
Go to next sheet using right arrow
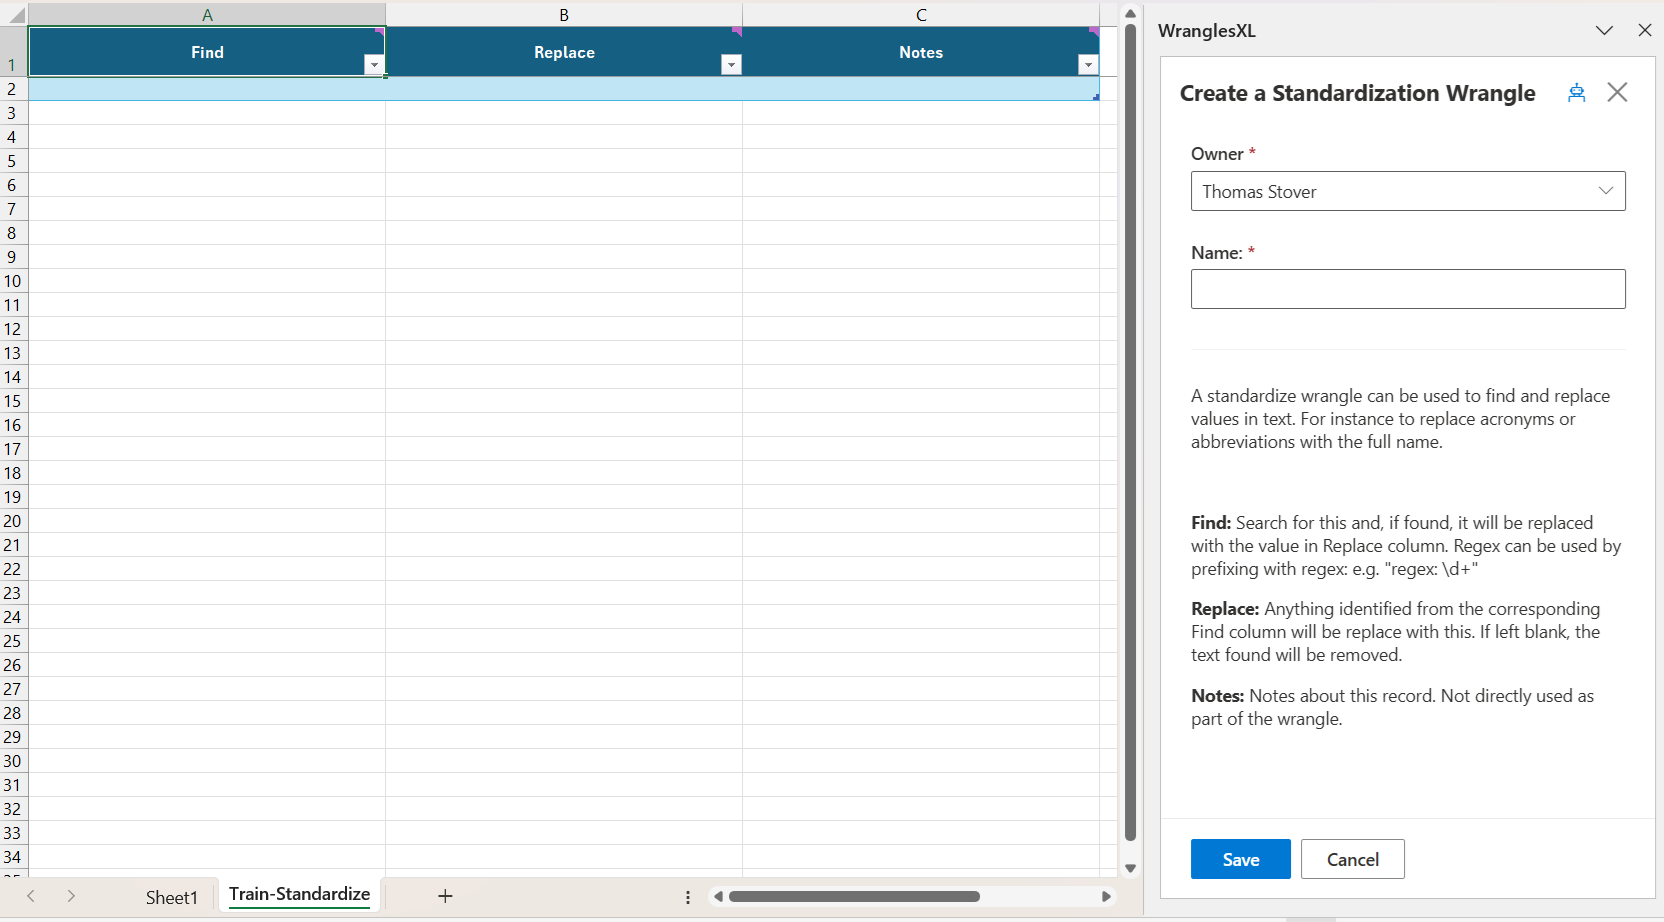click(71, 896)
